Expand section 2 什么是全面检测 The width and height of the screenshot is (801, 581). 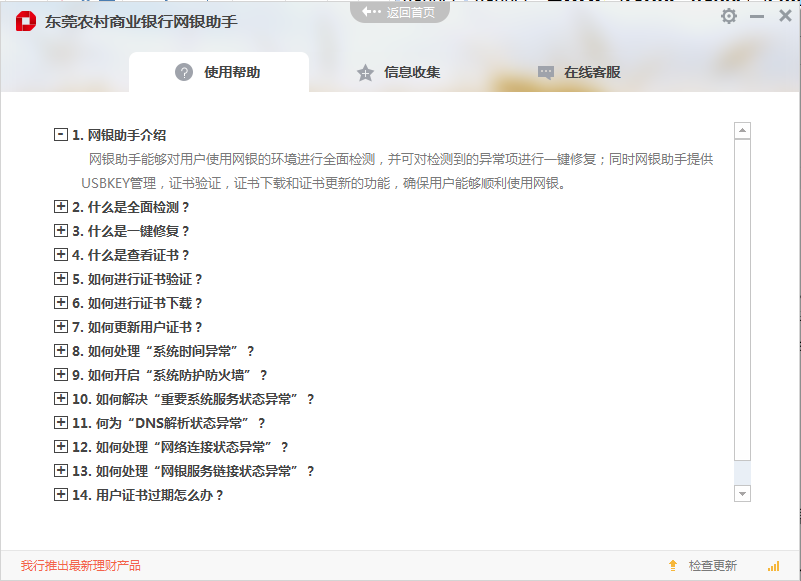[61, 206]
